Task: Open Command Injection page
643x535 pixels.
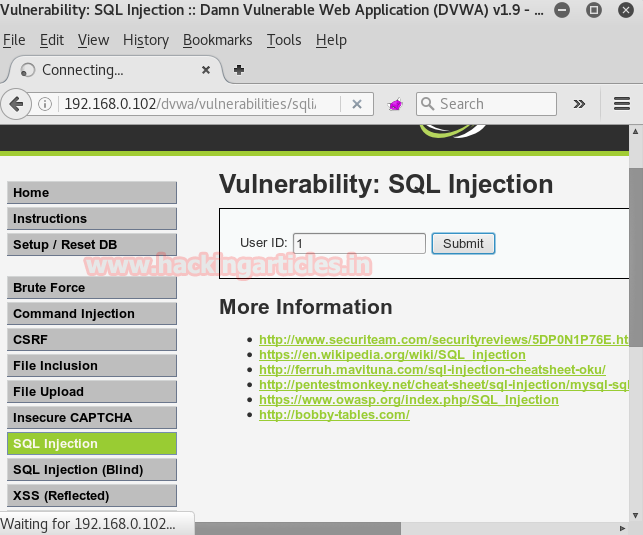Action: pyautogui.click(x=92, y=314)
